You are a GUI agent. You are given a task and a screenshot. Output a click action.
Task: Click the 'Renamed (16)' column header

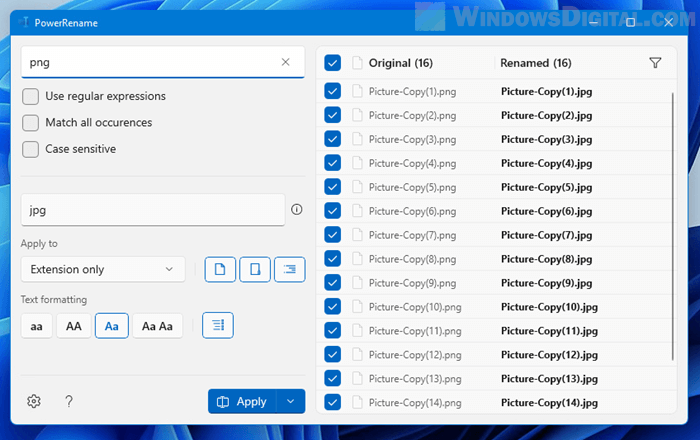[x=536, y=63]
